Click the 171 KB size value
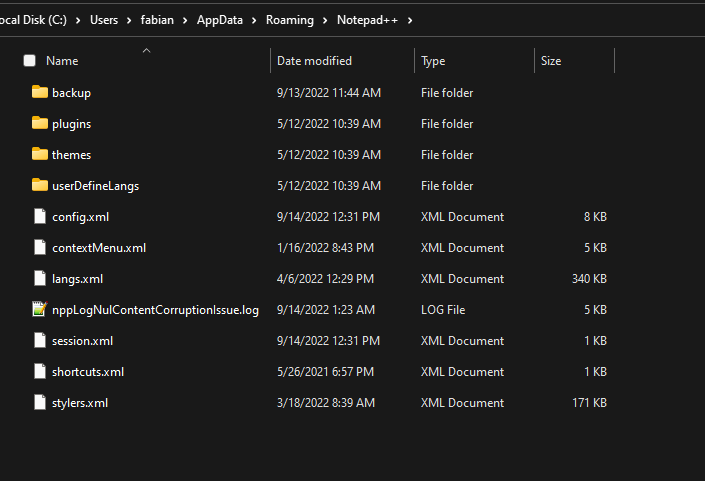The height and width of the screenshot is (481, 705). [x=589, y=403]
